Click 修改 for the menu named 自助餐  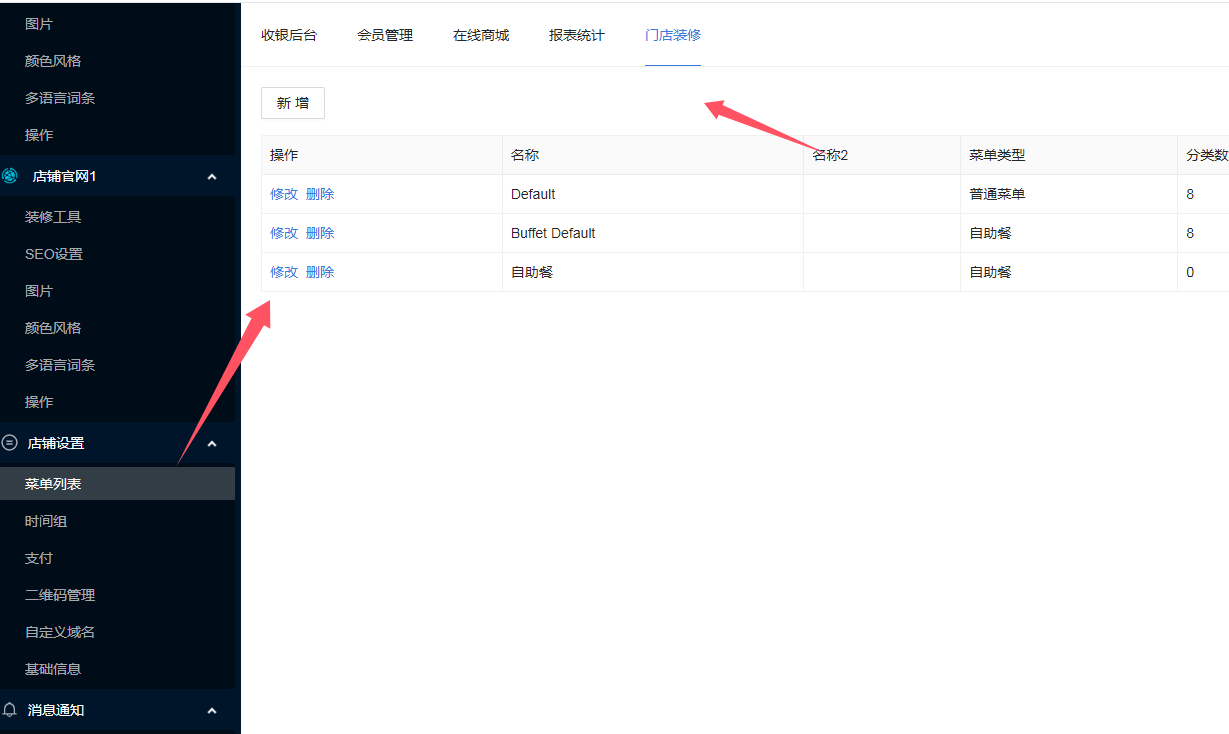click(284, 272)
